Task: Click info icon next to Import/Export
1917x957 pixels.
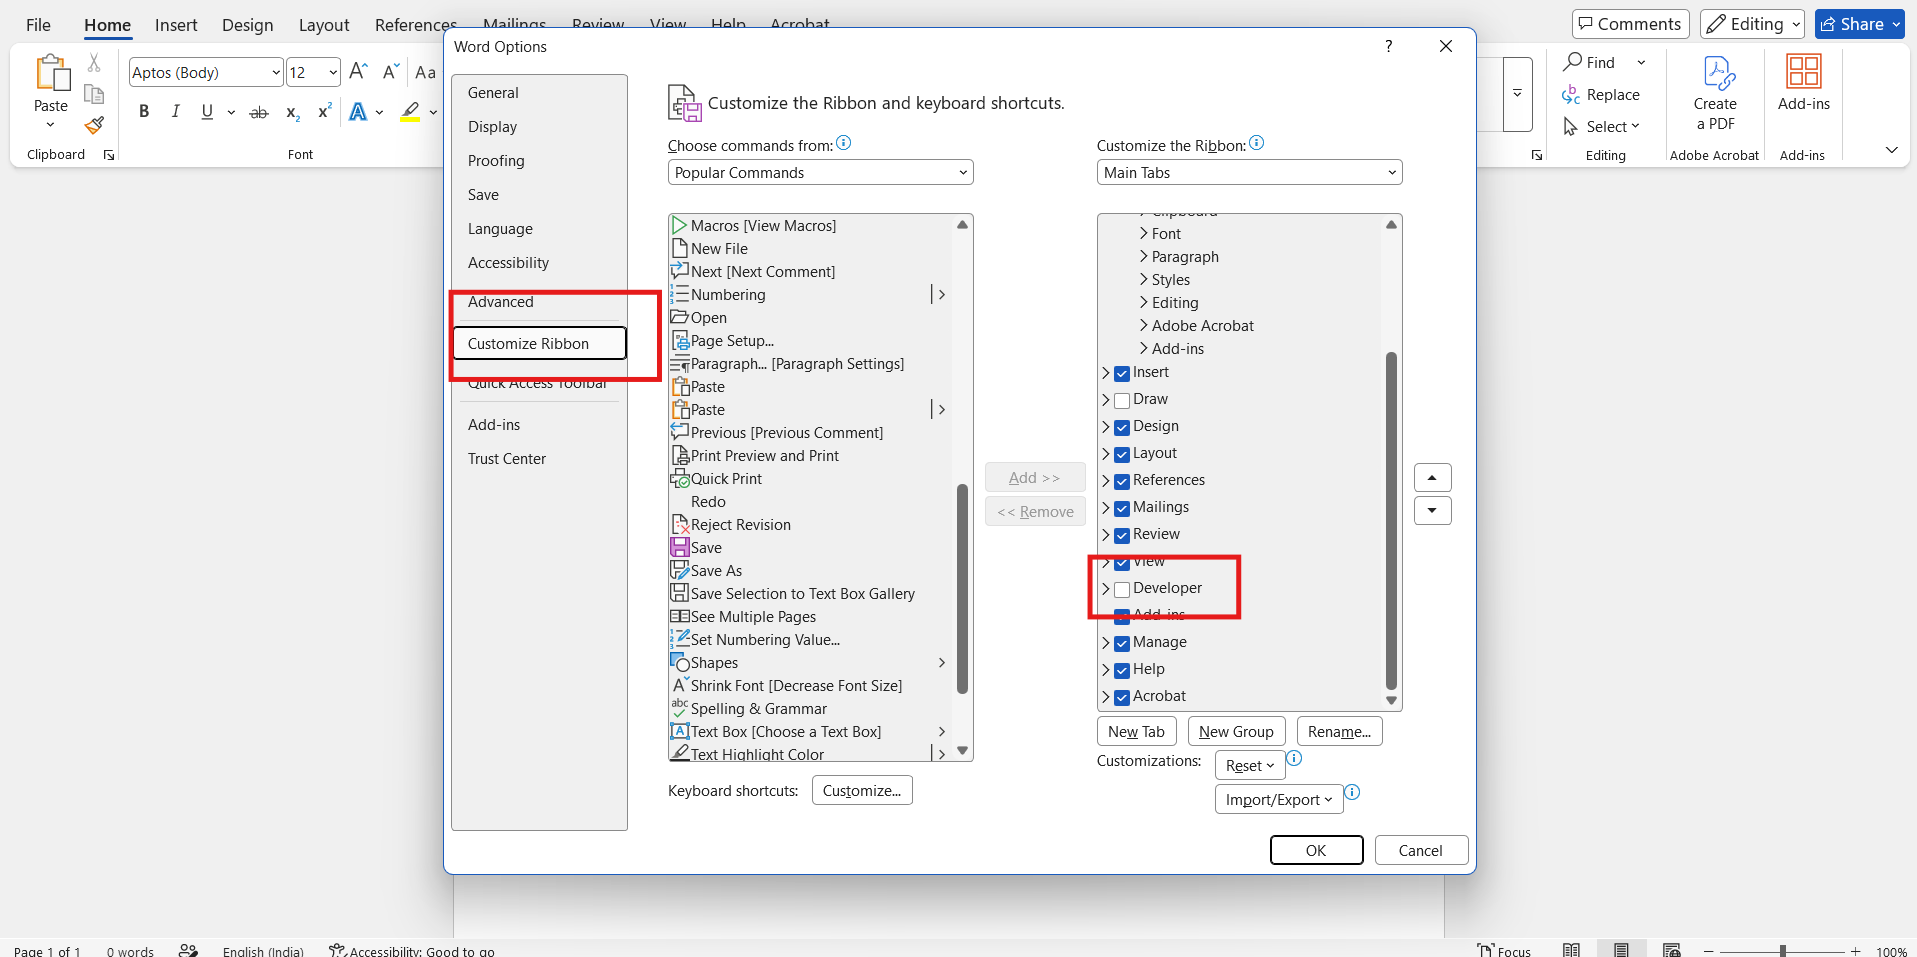Action: click(1352, 792)
